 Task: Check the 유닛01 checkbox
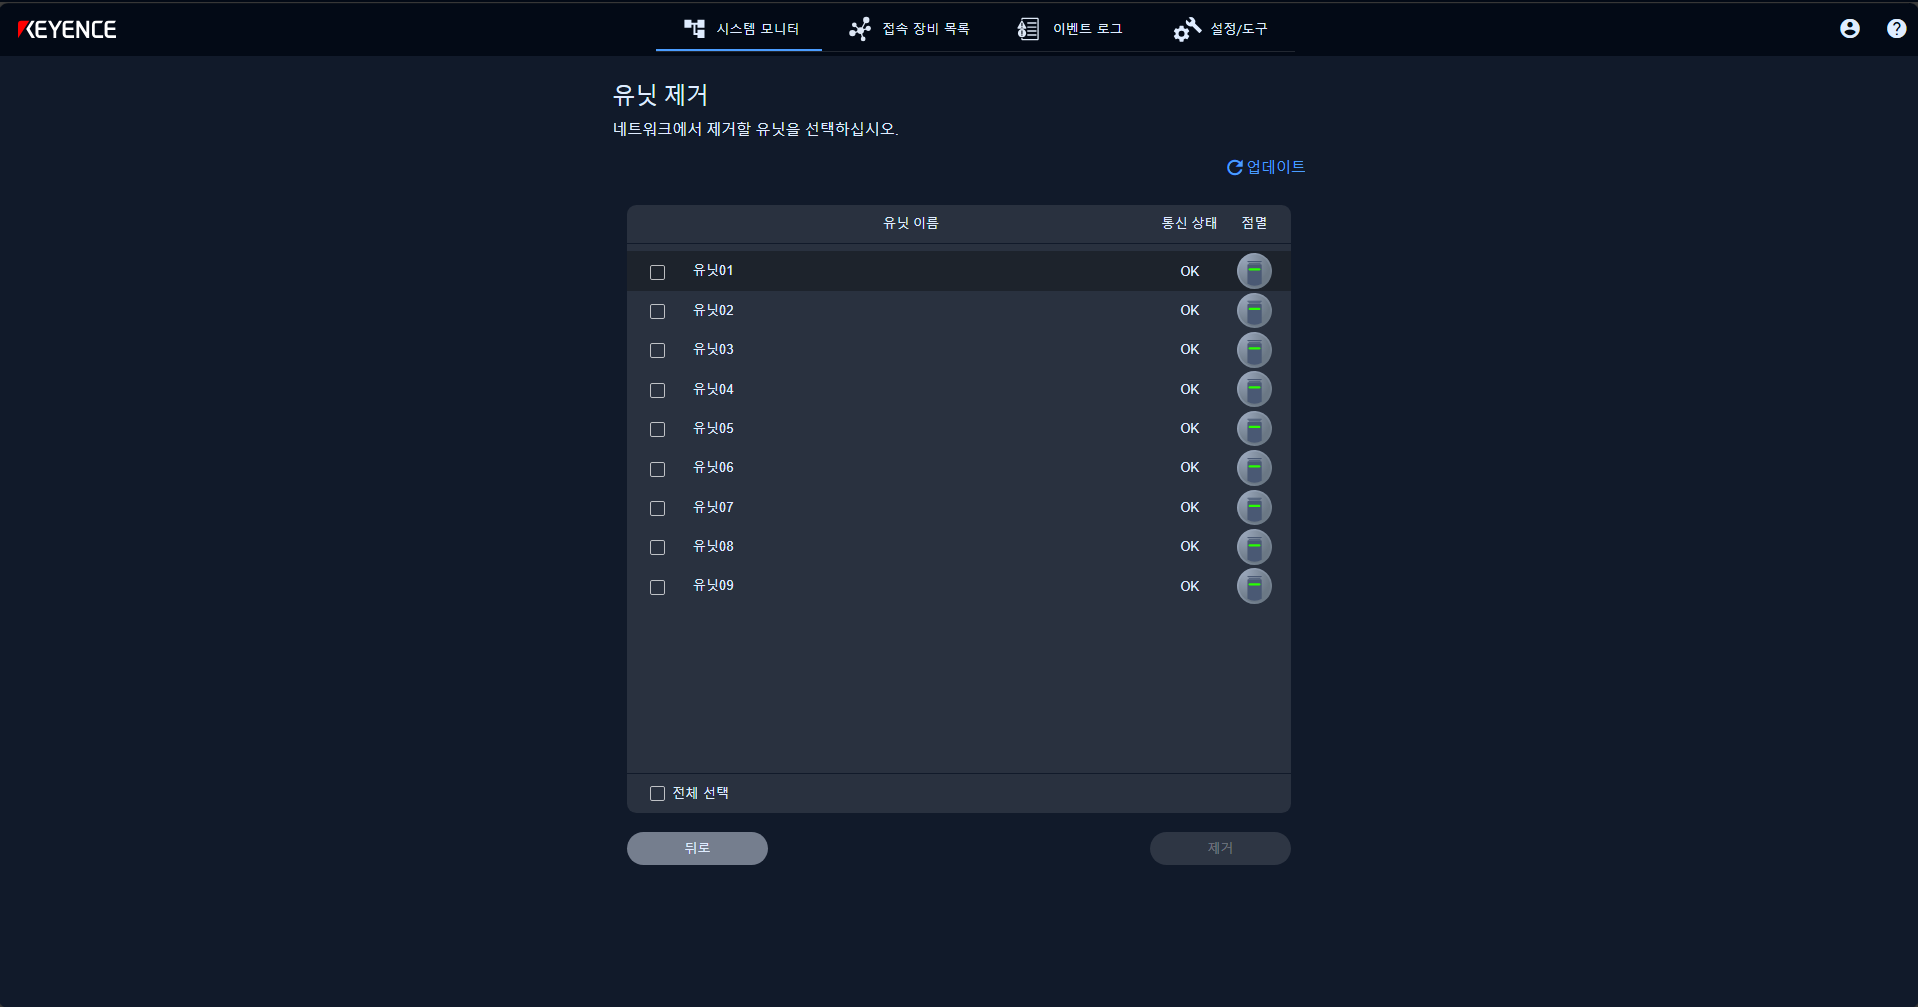657,272
